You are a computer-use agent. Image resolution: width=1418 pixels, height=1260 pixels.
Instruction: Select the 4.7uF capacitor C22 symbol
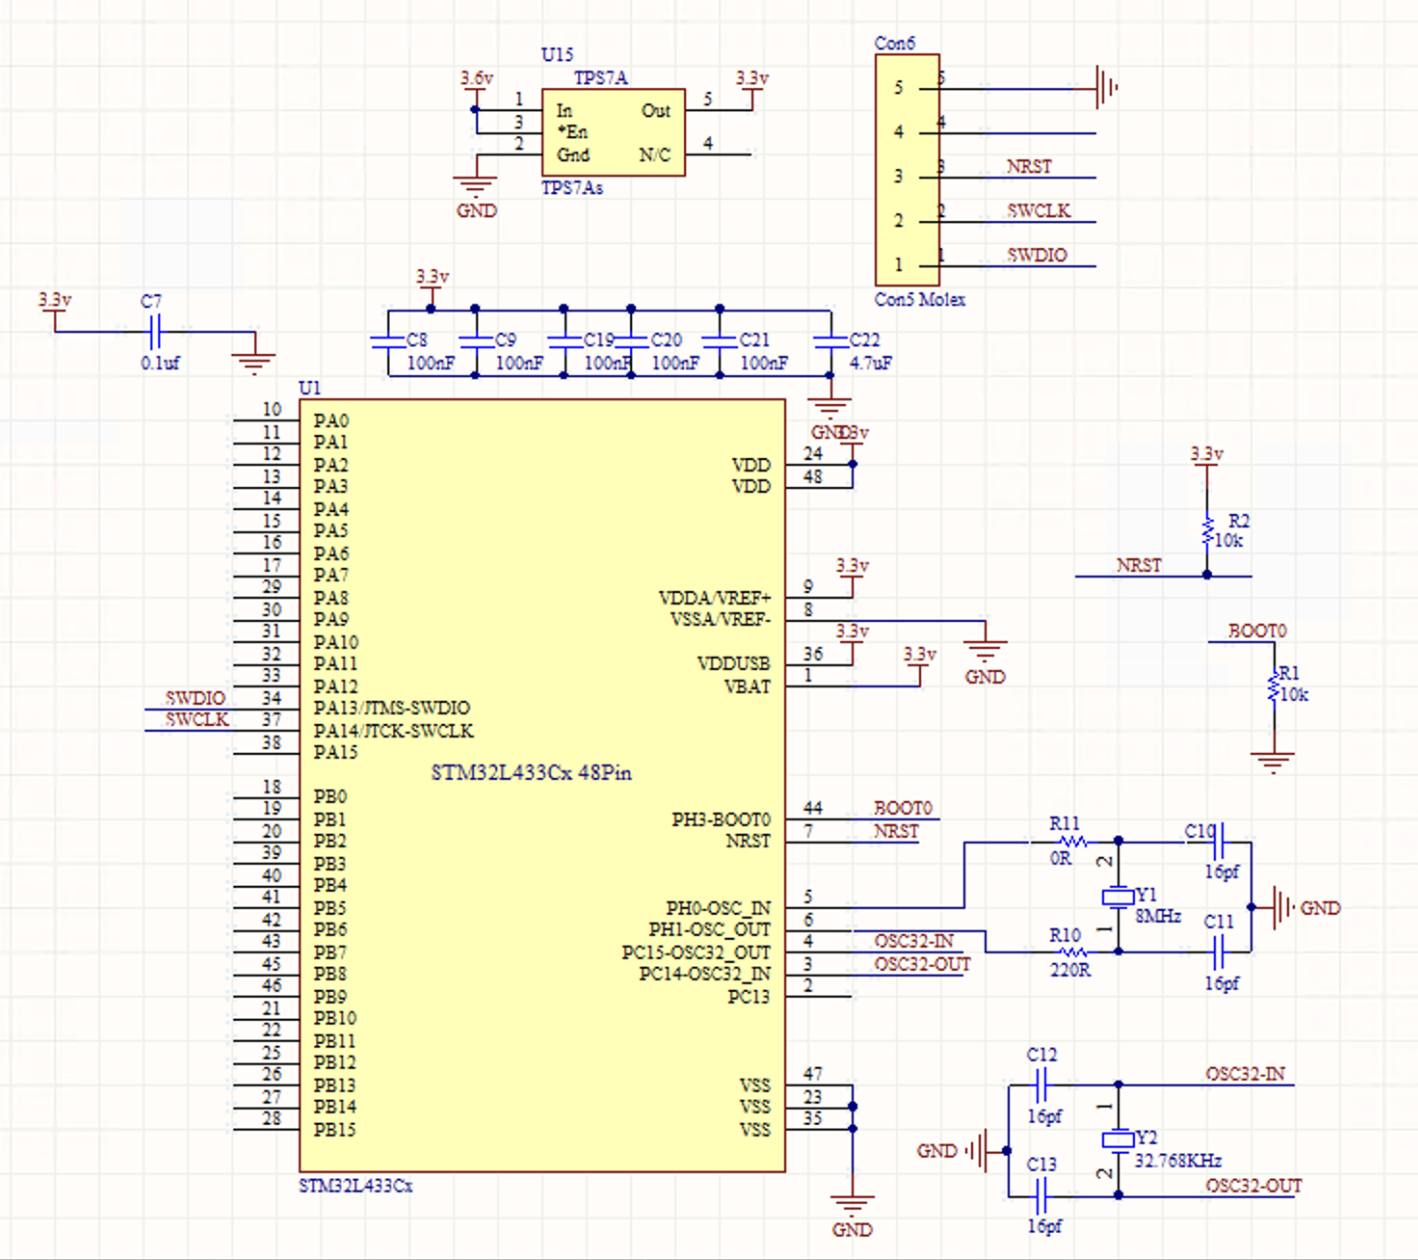point(832,343)
